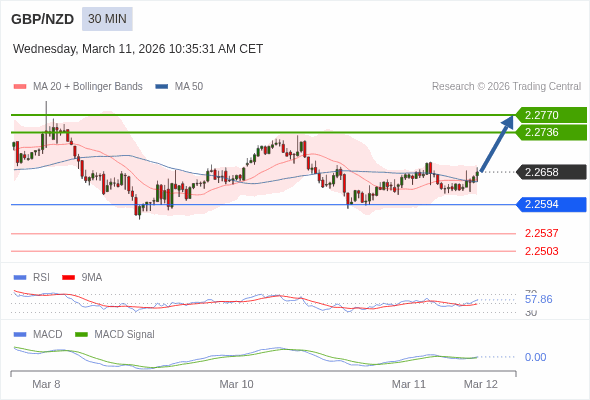This screenshot has height=400, width=590.
Task: Click the 2.2658 current price tag
Action: tap(551, 172)
